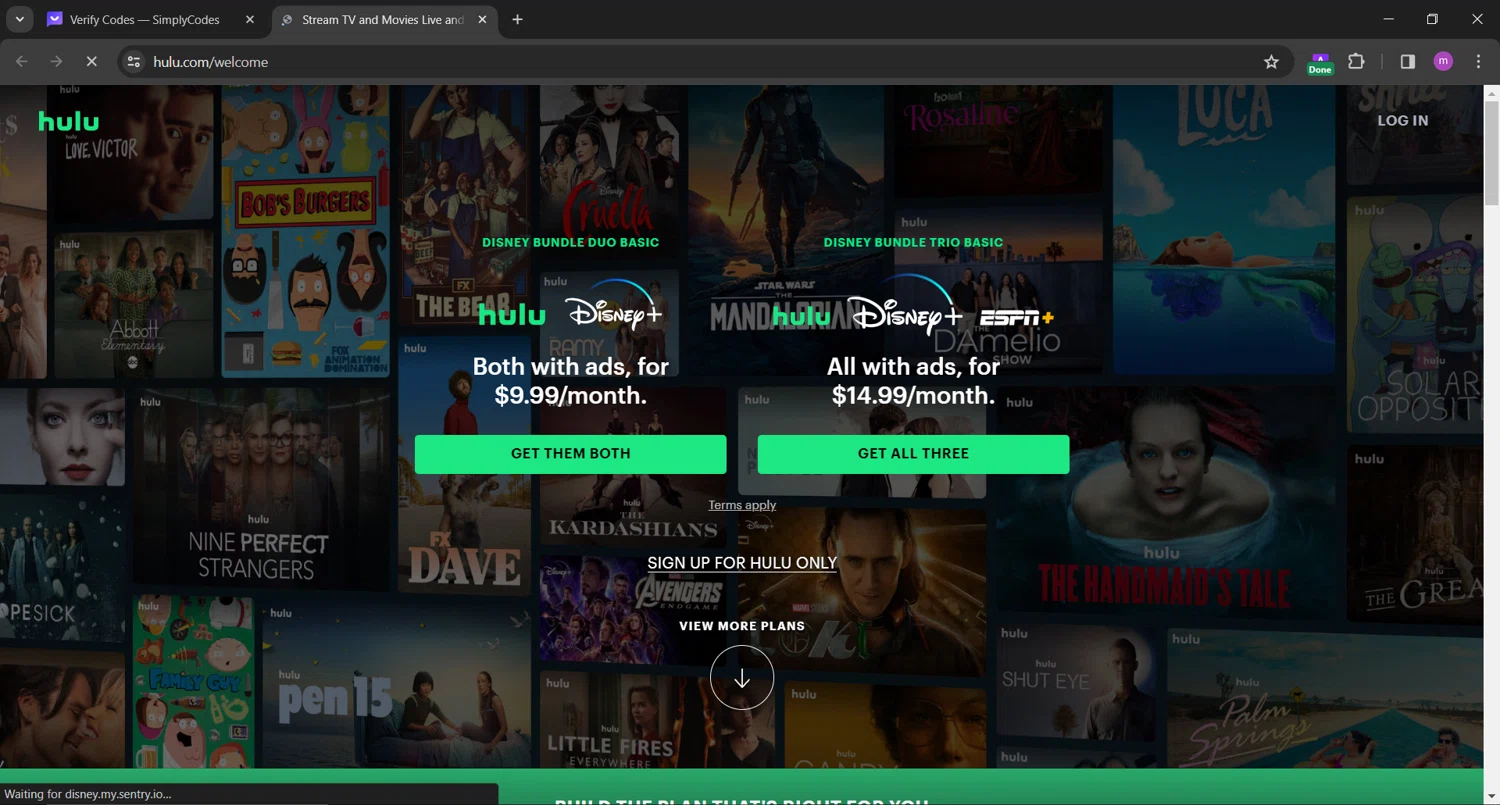Viewport: 1500px width, 805px height.
Task: Click the Family Guy poster
Action: pos(193,682)
